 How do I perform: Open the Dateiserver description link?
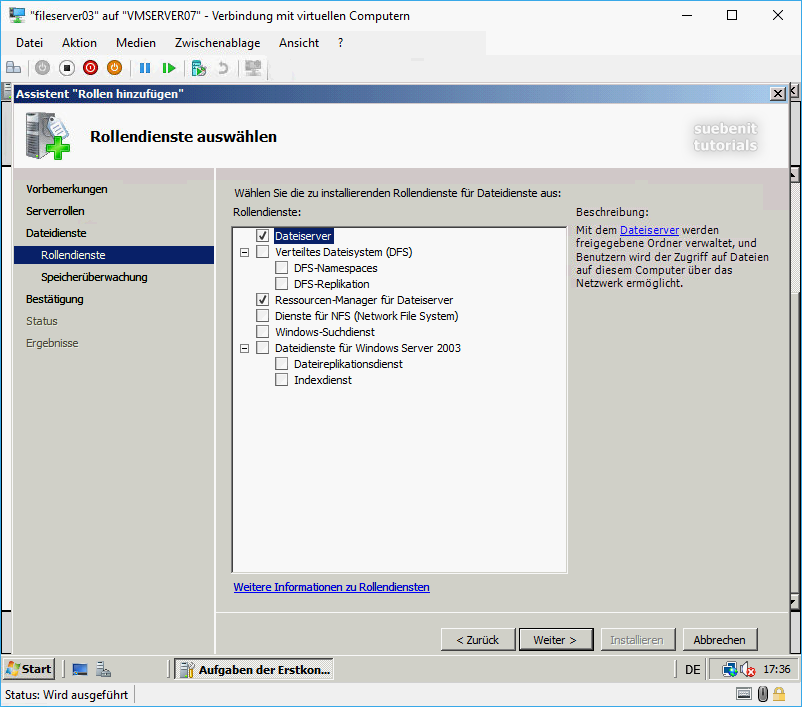(x=649, y=230)
